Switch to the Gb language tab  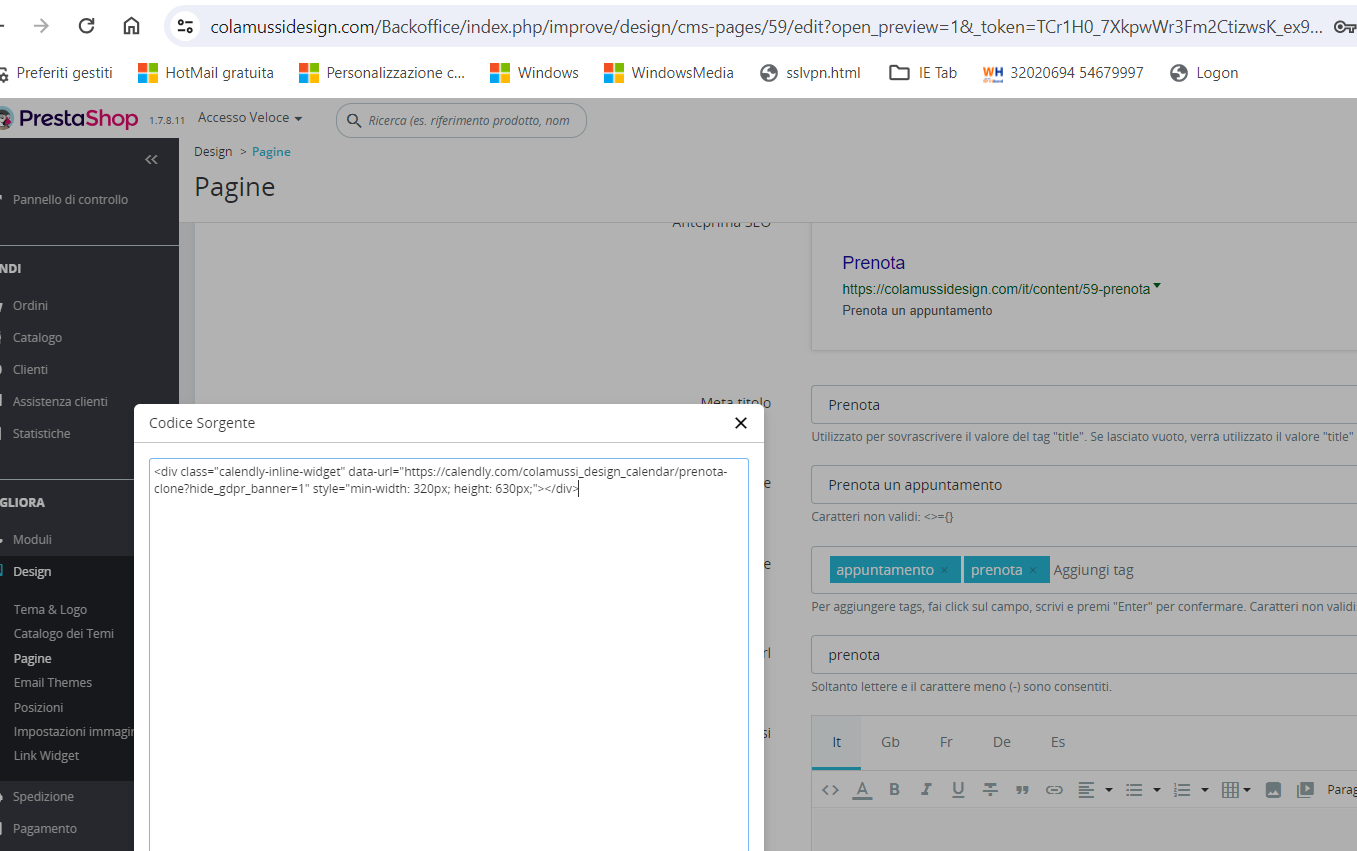point(890,742)
